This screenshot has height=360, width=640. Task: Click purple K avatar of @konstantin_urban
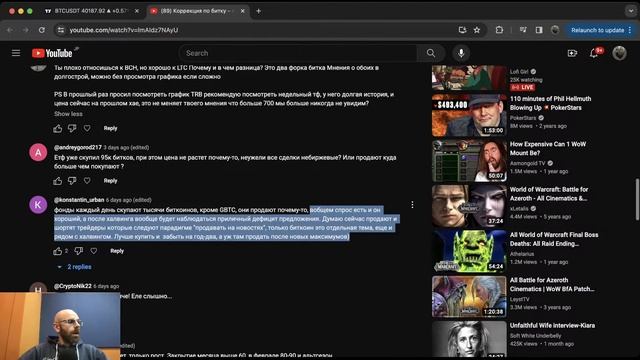(38, 204)
